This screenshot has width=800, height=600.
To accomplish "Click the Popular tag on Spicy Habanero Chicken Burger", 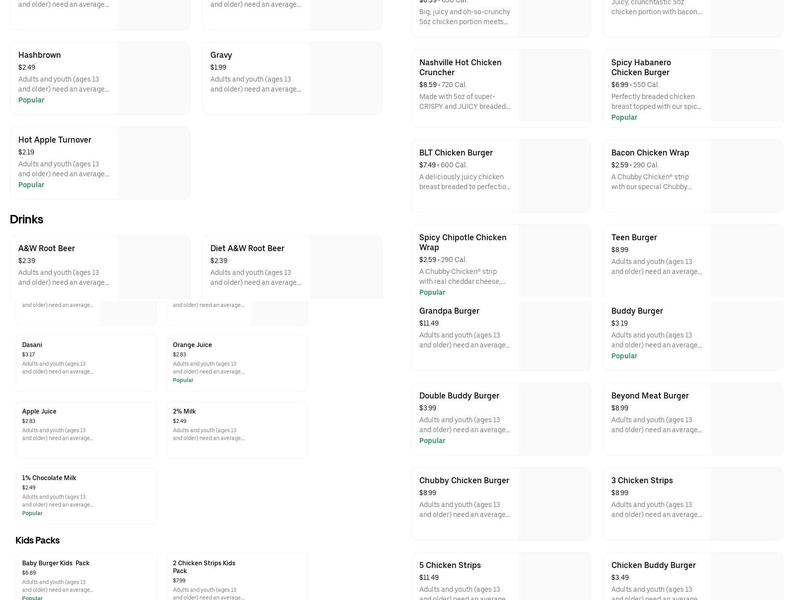I will coord(624,117).
